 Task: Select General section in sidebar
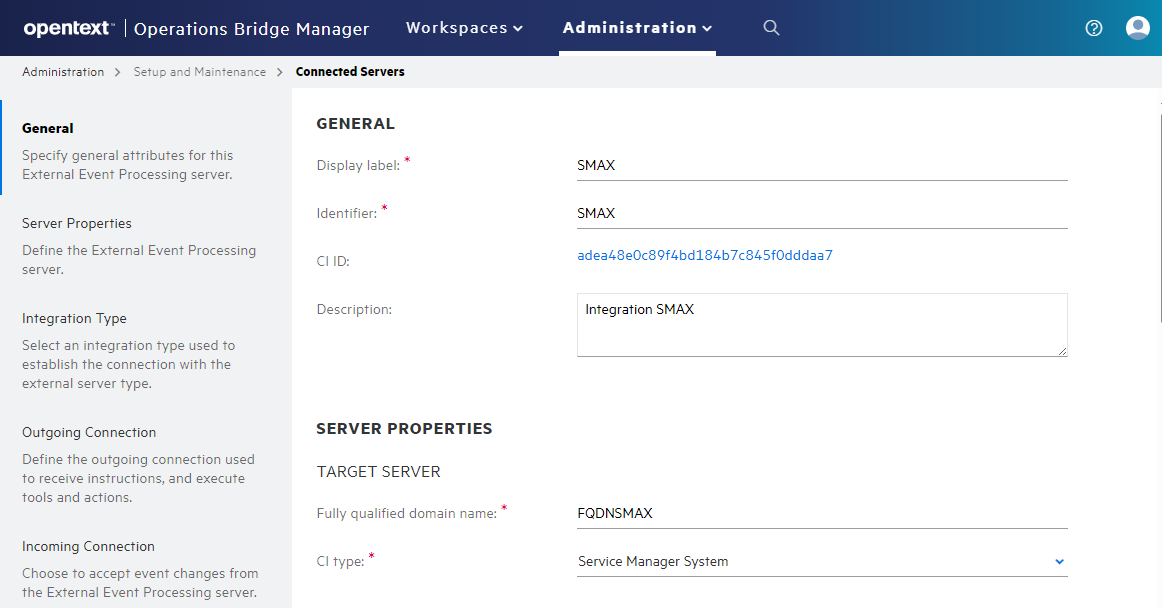pos(48,128)
